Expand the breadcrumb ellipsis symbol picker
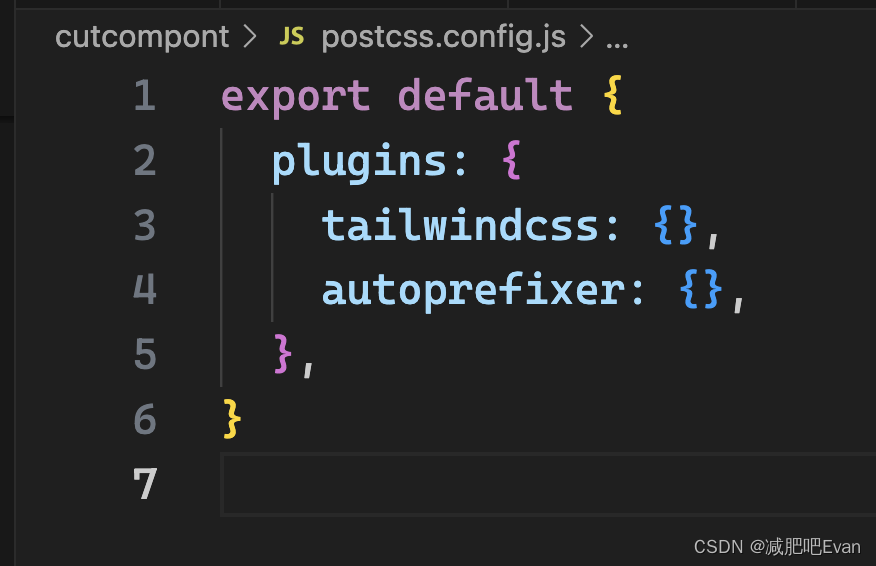876x566 pixels. pyautogui.click(x=617, y=45)
